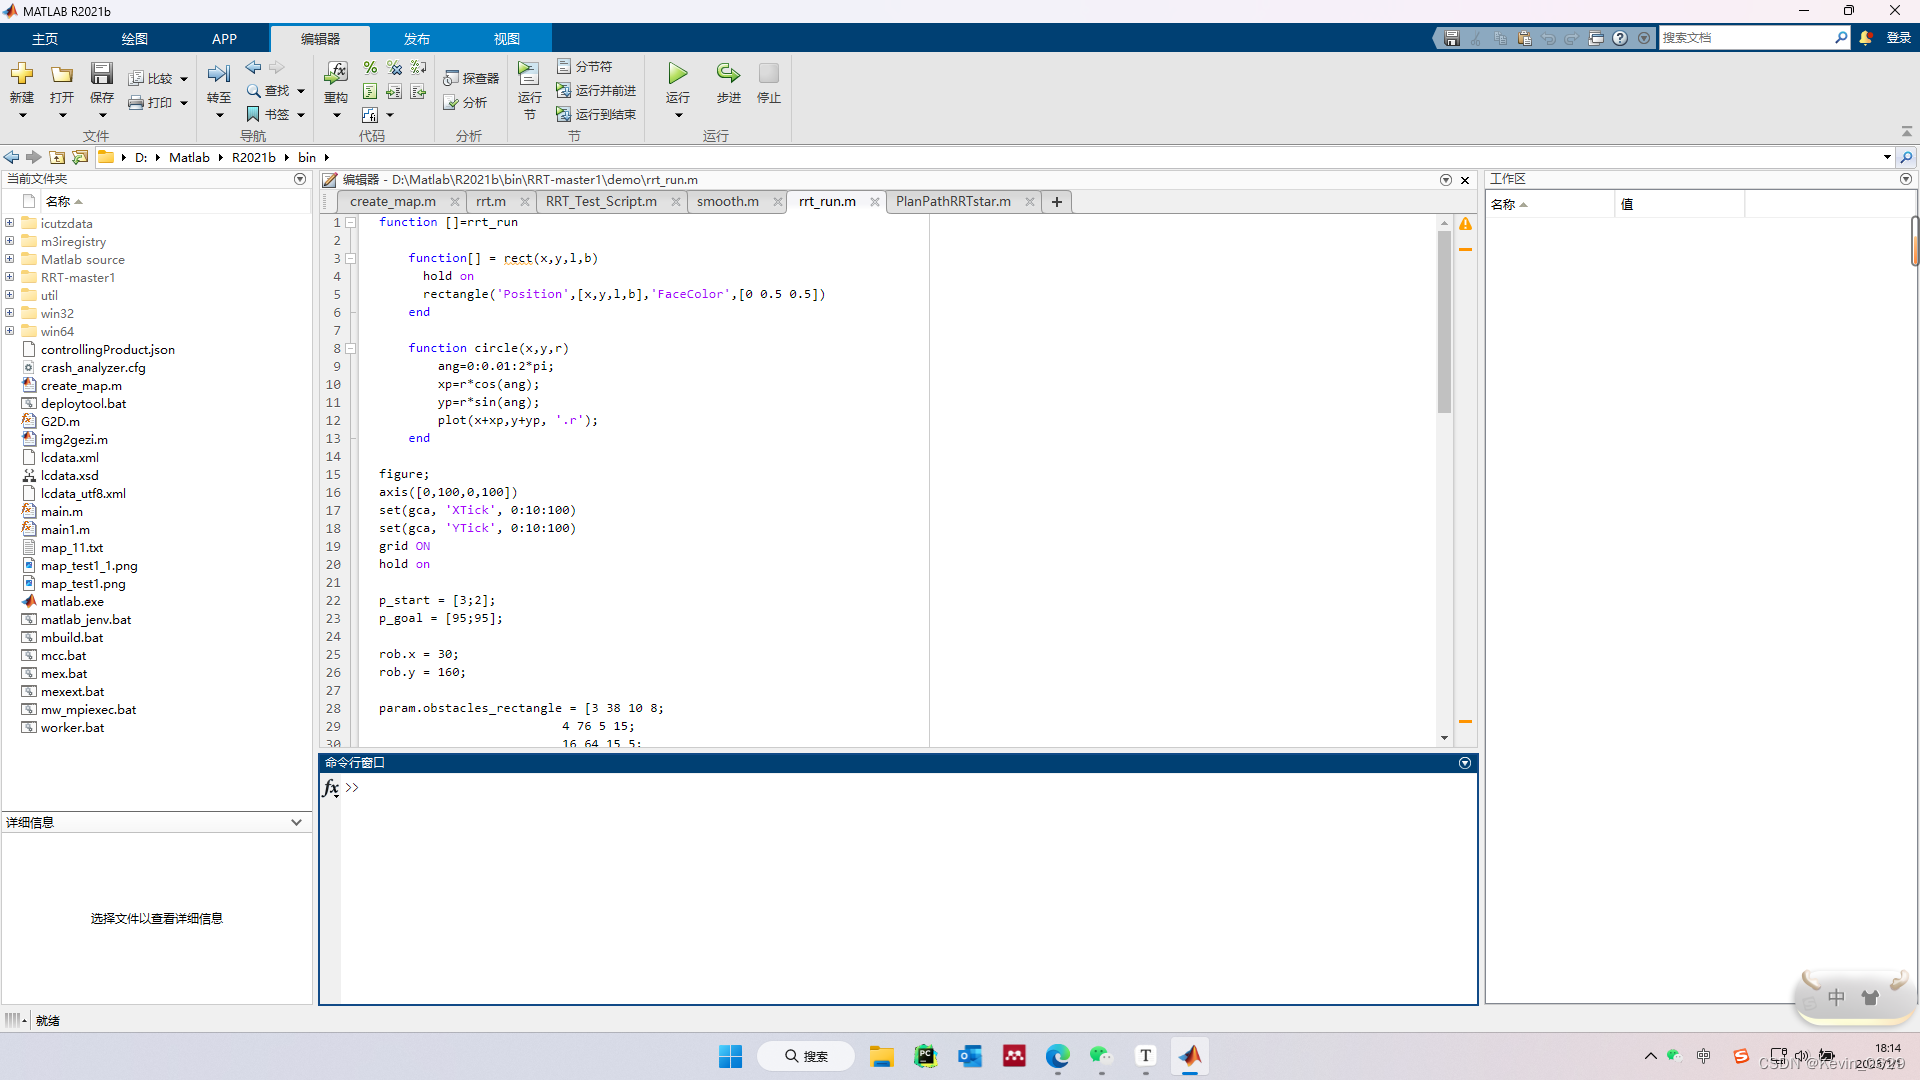Click the green Run (运行) icon

pos(678,74)
